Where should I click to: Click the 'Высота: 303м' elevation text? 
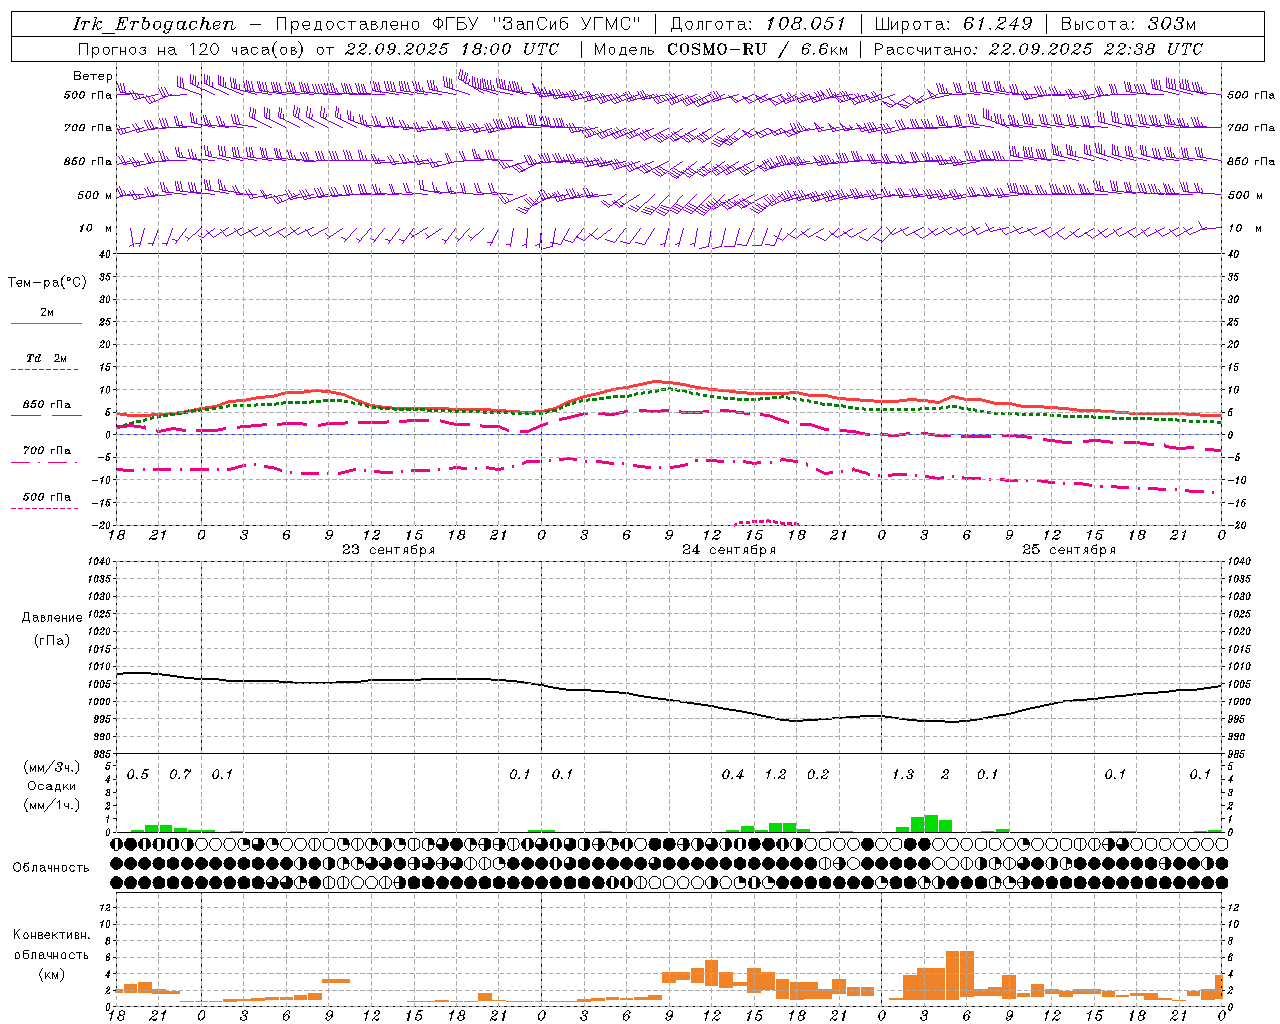pyautogui.click(x=1128, y=24)
